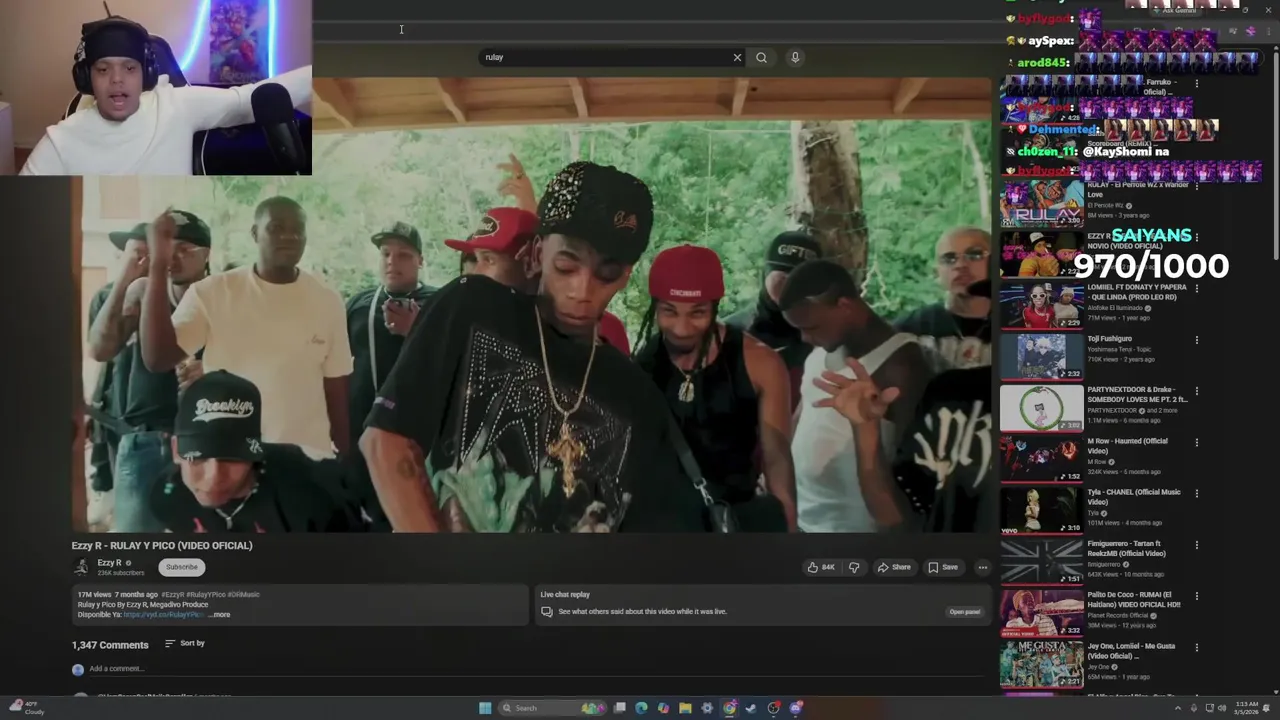Open the Ezzy R channel avatar
The width and height of the screenshot is (1280, 720).
tap(81, 567)
